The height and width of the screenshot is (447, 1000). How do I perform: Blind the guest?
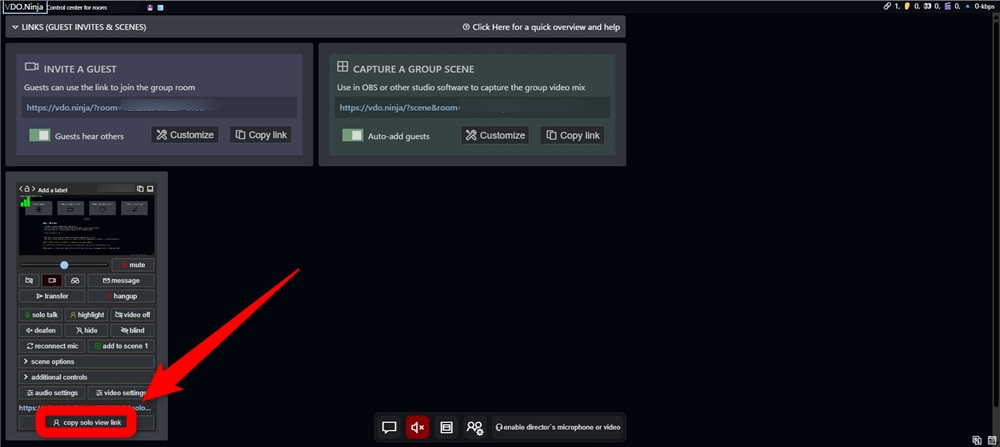pyautogui.click(x=133, y=330)
